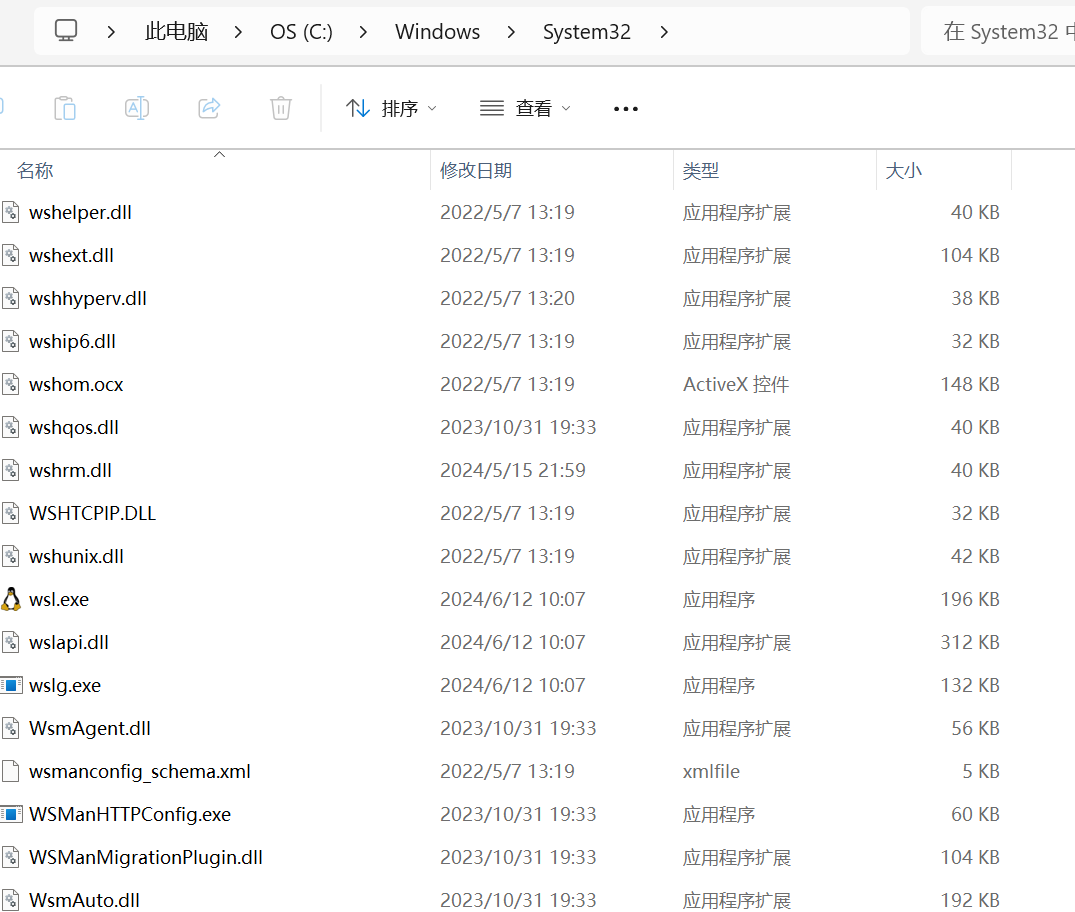The image size is (1075, 912).
Task: Click the paste clipboard toolbar icon
Action: (x=65, y=108)
